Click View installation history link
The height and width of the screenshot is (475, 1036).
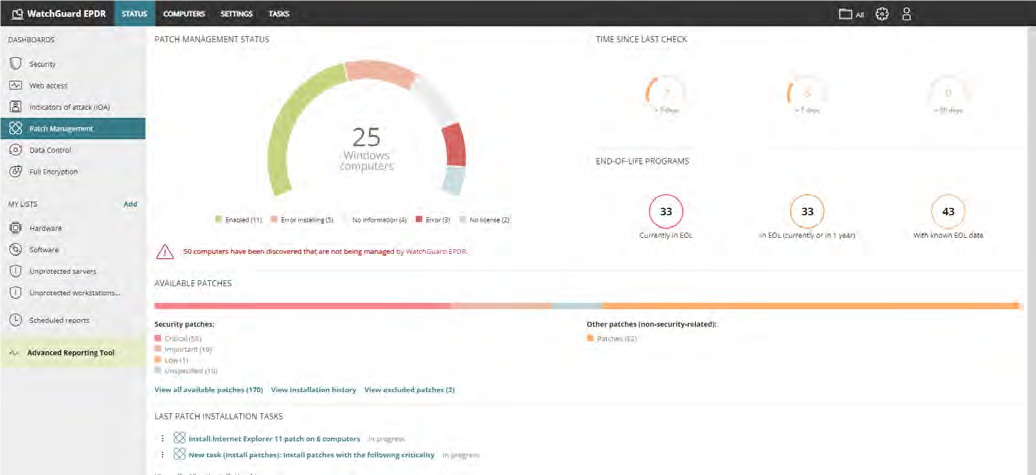coord(314,390)
